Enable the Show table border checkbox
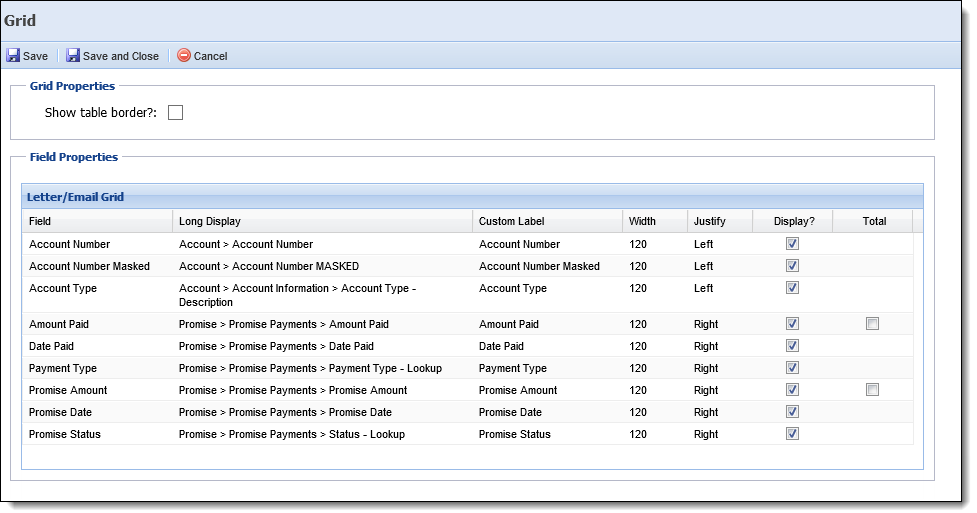This screenshot has width=977, height=513. (x=176, y=113)
